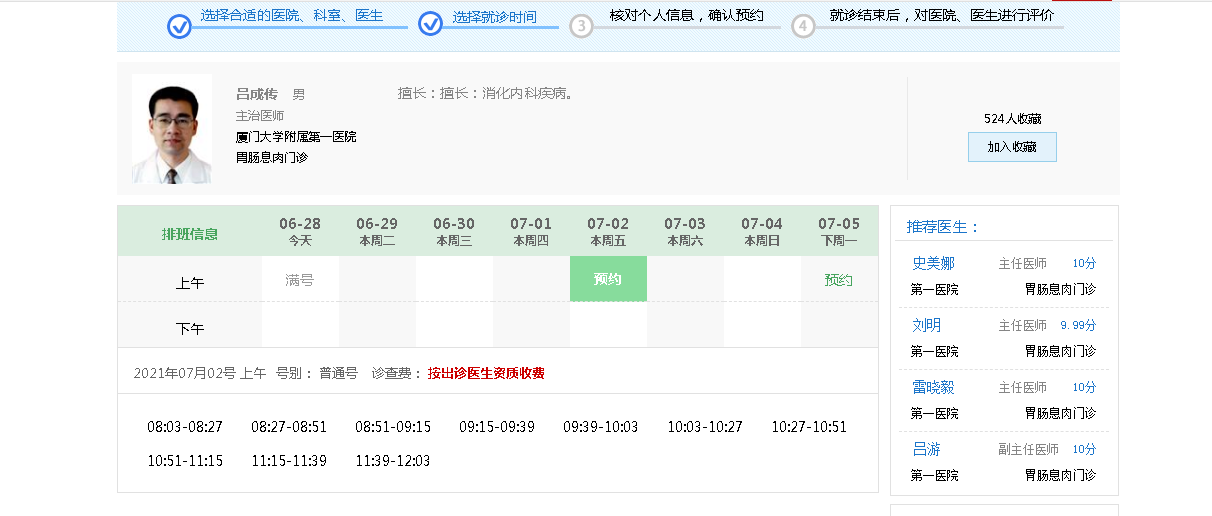Select the 11:39-12:03 time slot
Screen dimensions: 1212x516
point(393,461)
